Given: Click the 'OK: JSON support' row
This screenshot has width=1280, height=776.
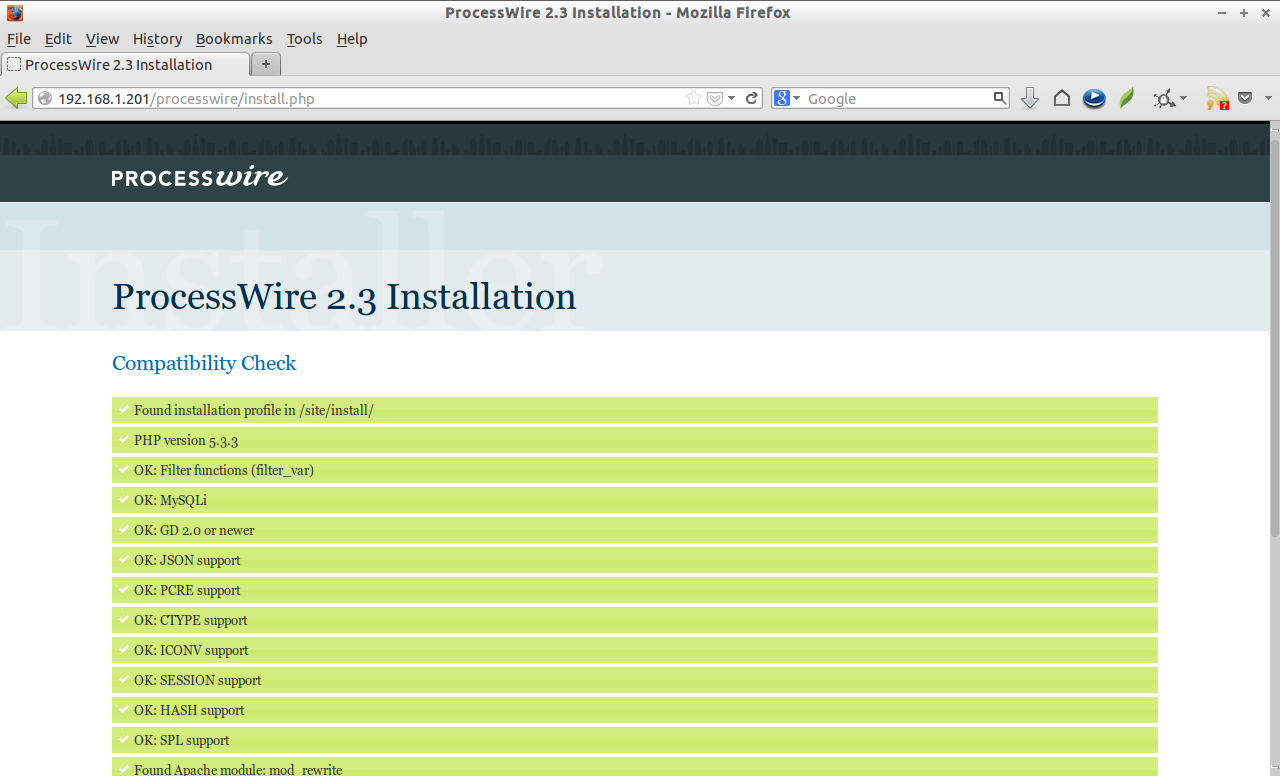Looking at the screenshot, I should click(x=635, y=560).
